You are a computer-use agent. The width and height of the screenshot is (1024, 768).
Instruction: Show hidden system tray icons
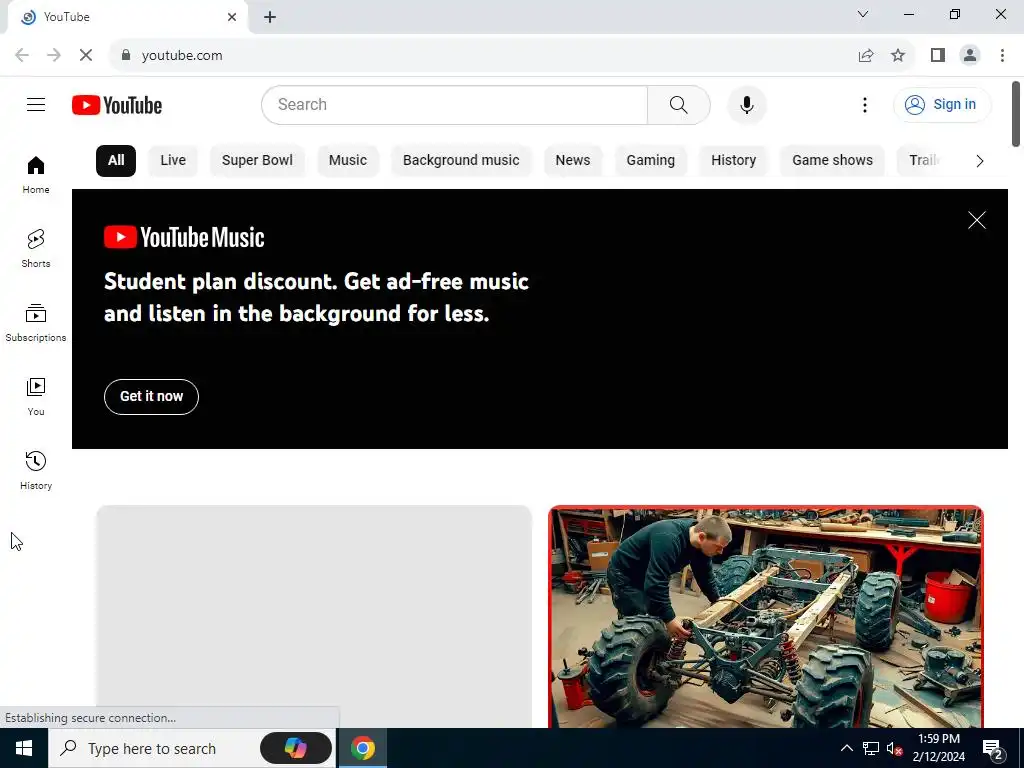point(846,748)
